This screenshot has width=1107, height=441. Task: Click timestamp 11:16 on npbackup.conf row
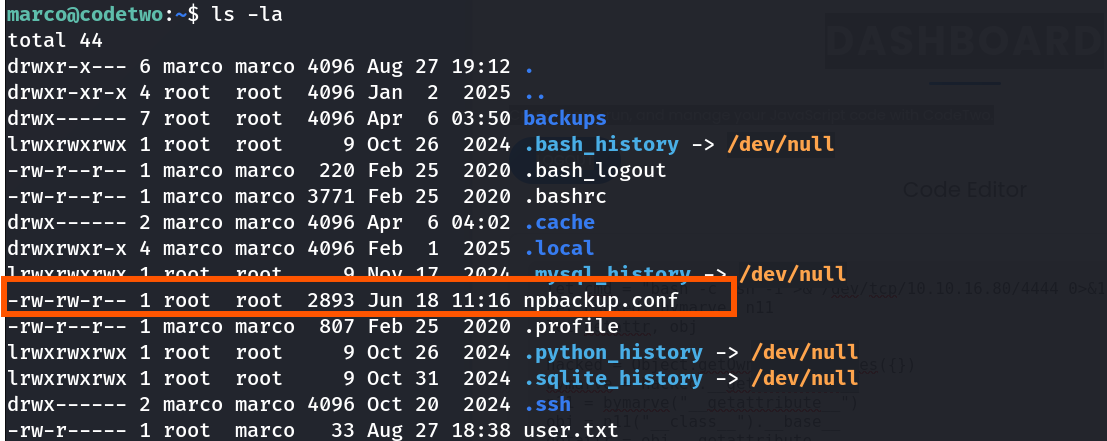481,301
